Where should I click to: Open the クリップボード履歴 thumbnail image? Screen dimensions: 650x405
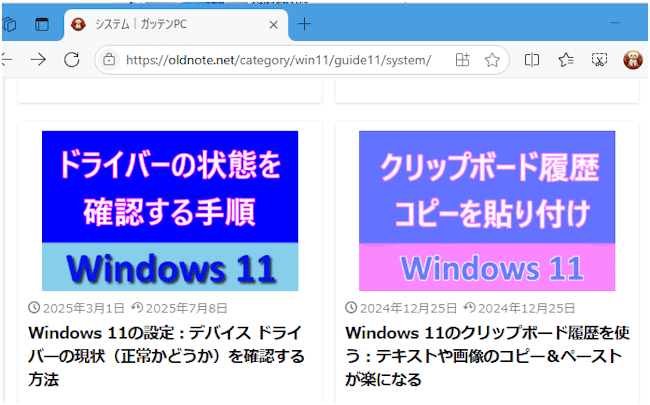click(487, 211)
